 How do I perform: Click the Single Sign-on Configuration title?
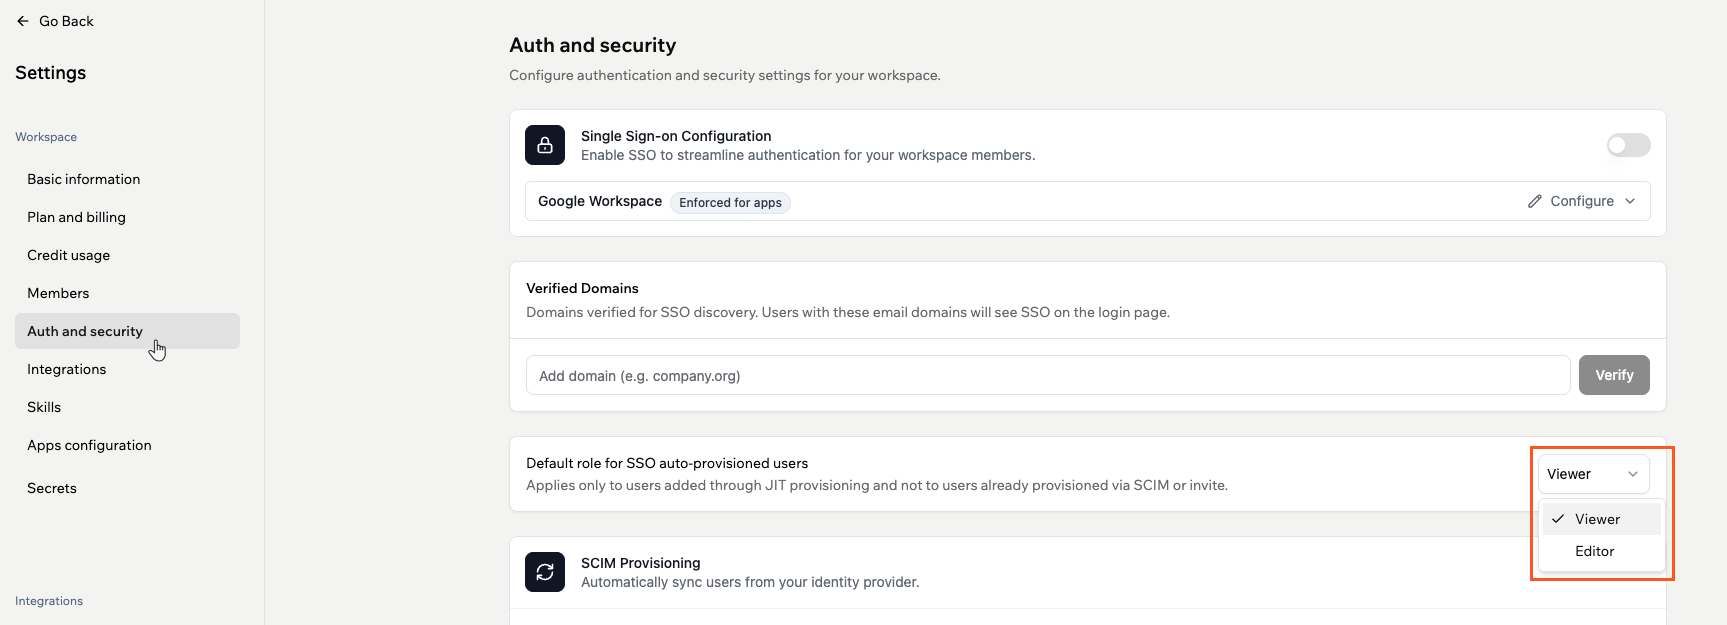[x=676, y=136]
